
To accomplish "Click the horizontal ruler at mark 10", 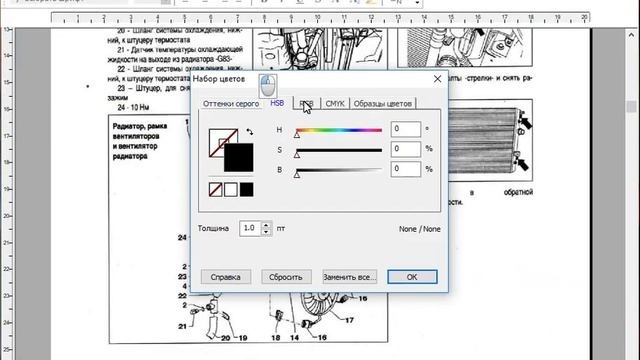I will point(318,18).
